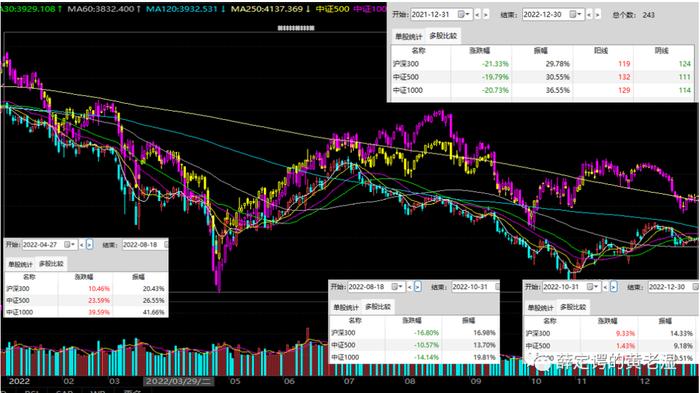Step start date 2021-12-31 back one day
This screenshot has height=393, width=700.
(477, 15)
